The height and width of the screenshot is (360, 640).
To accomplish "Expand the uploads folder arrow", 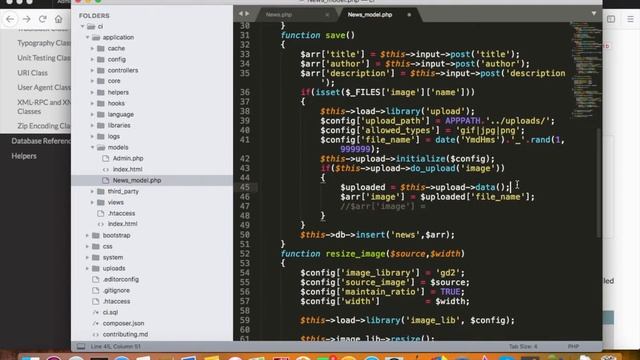I will point(87,269).
